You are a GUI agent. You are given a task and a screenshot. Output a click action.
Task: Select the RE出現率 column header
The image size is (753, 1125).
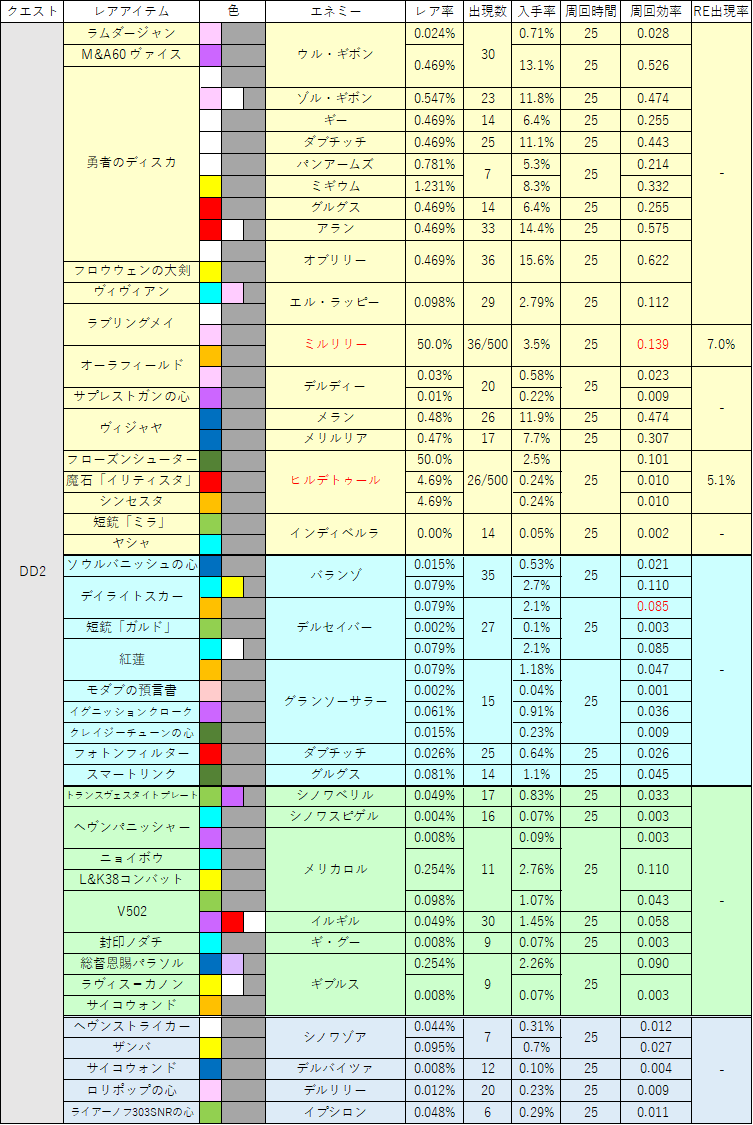pos(721,11)
